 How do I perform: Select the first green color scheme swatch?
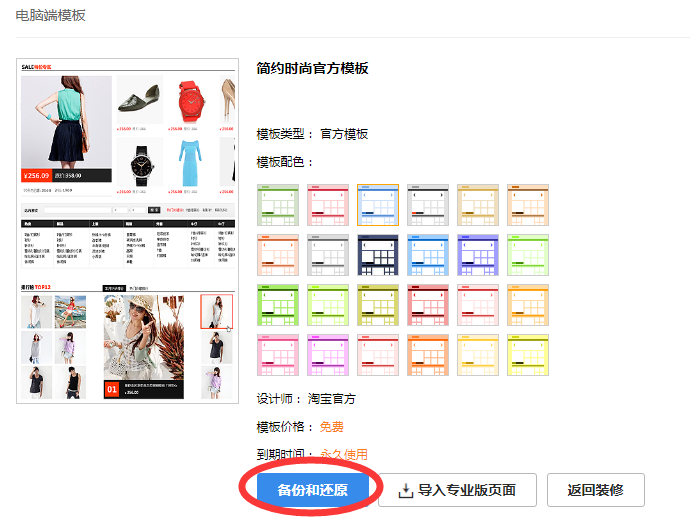(278, 205)
